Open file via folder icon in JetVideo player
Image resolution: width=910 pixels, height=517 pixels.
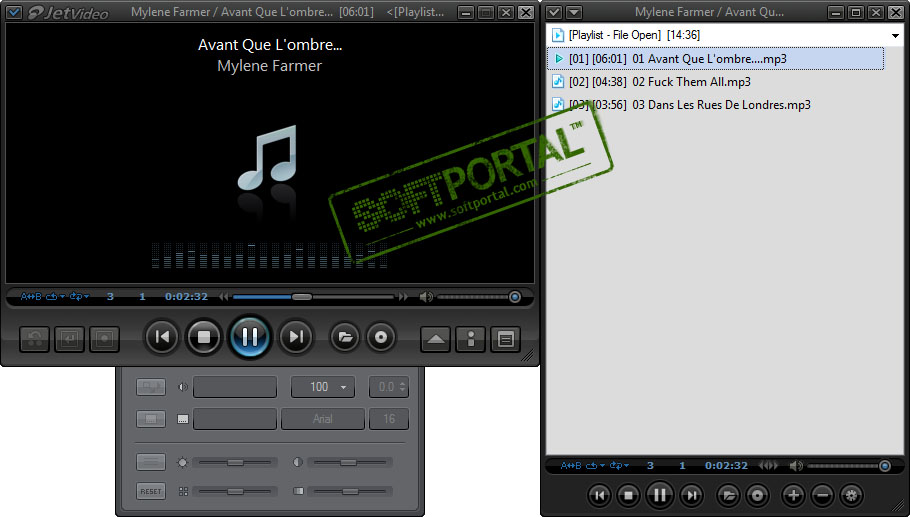click(x=345, y=337)
